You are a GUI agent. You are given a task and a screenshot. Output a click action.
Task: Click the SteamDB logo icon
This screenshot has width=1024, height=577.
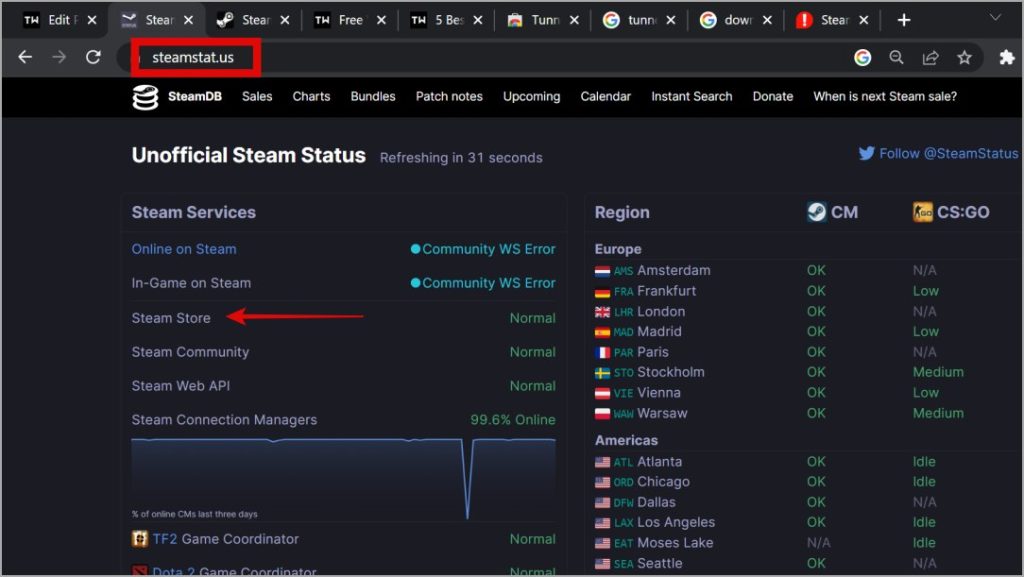(145, 97)
